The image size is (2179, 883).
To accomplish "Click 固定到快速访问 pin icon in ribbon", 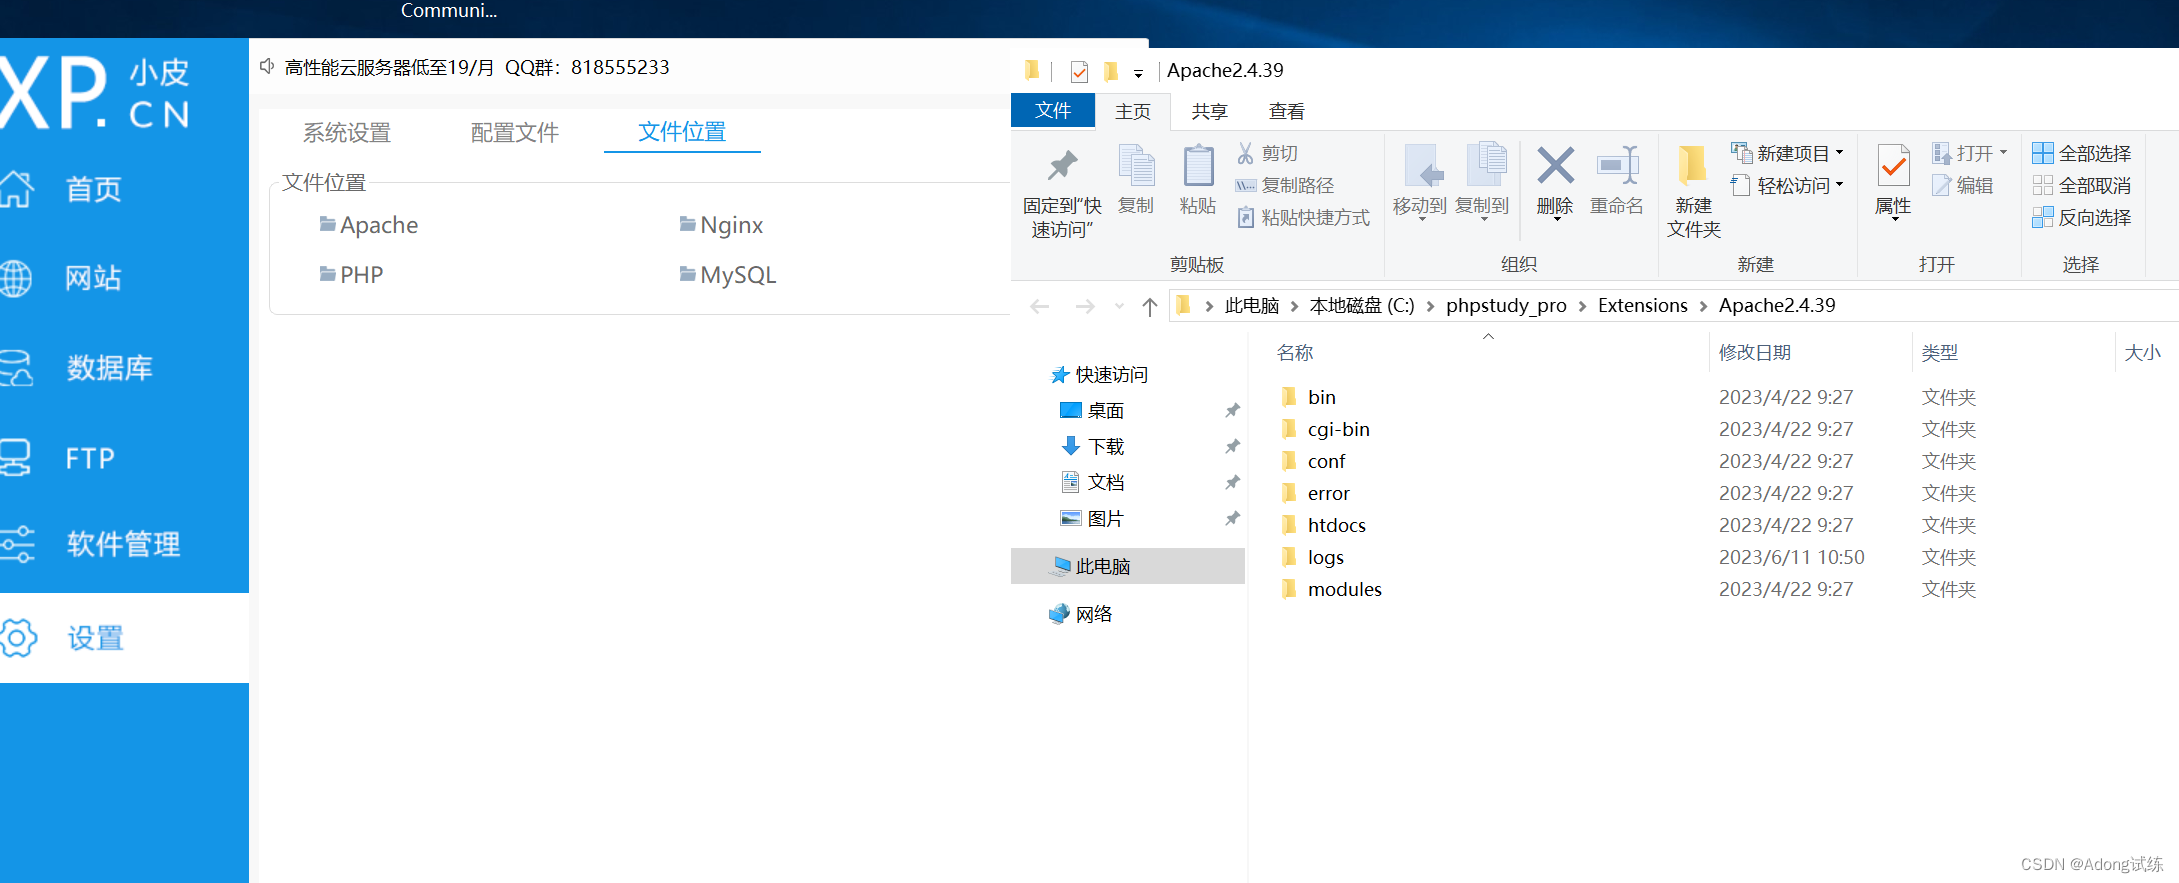I will [x=1062, y=166].
